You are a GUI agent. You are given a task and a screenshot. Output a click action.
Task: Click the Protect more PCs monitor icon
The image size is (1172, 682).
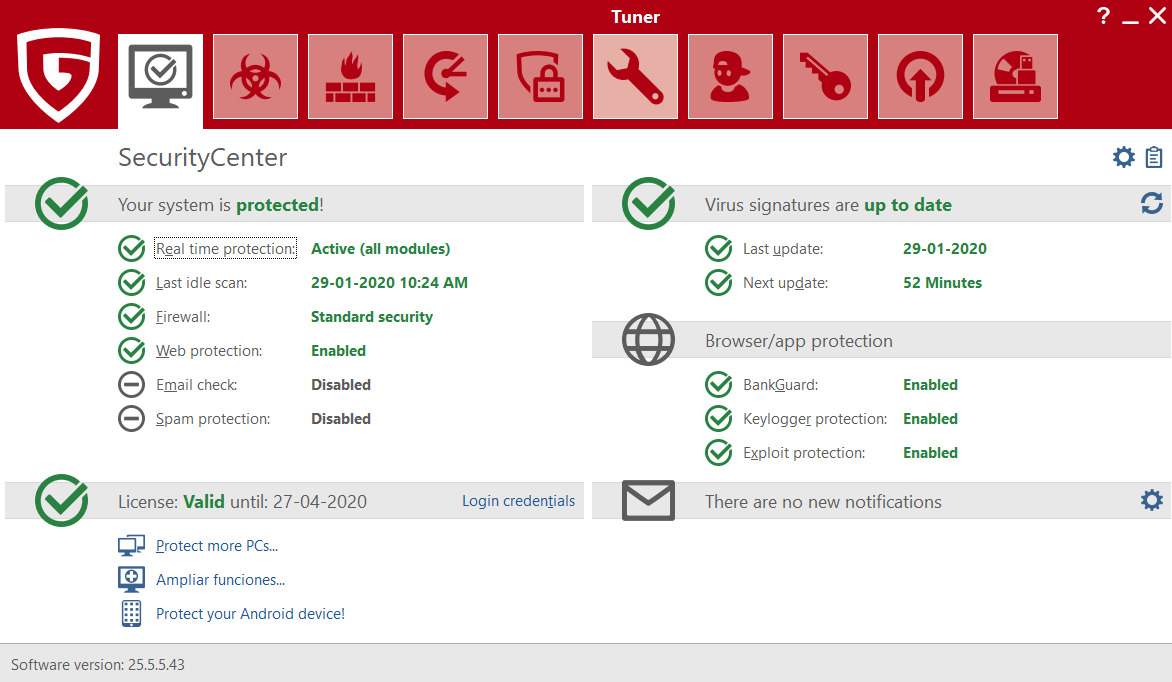click(x=132, y=545)
